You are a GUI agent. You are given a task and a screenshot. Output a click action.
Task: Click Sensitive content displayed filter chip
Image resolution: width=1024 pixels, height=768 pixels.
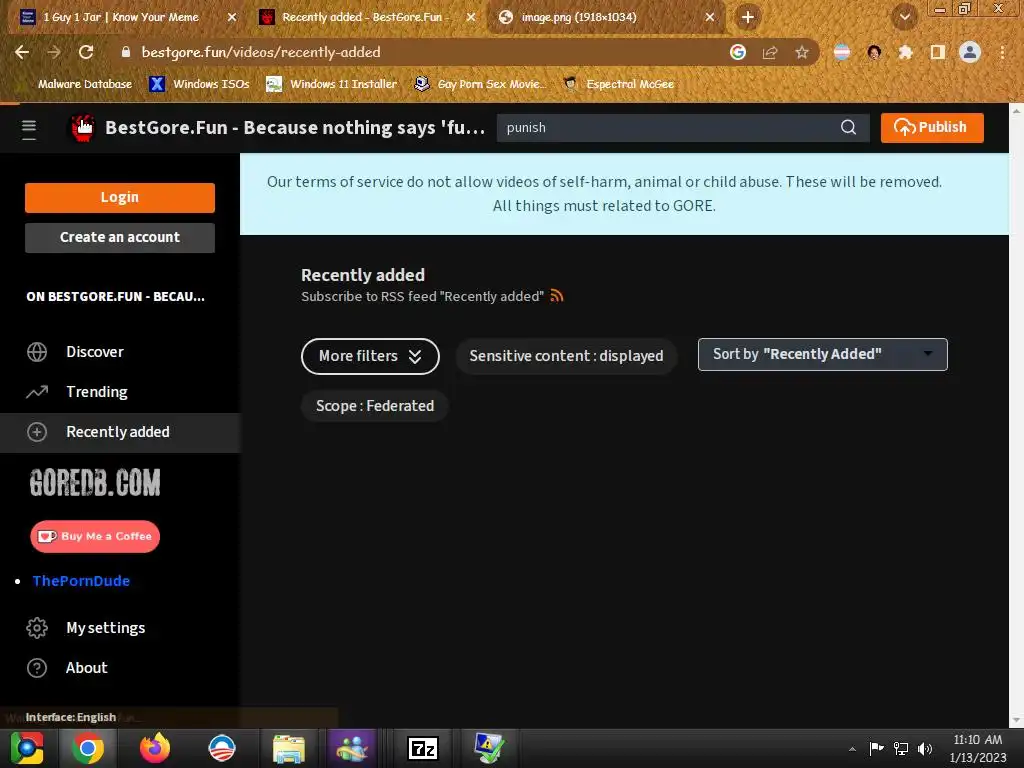click(566, 356)
